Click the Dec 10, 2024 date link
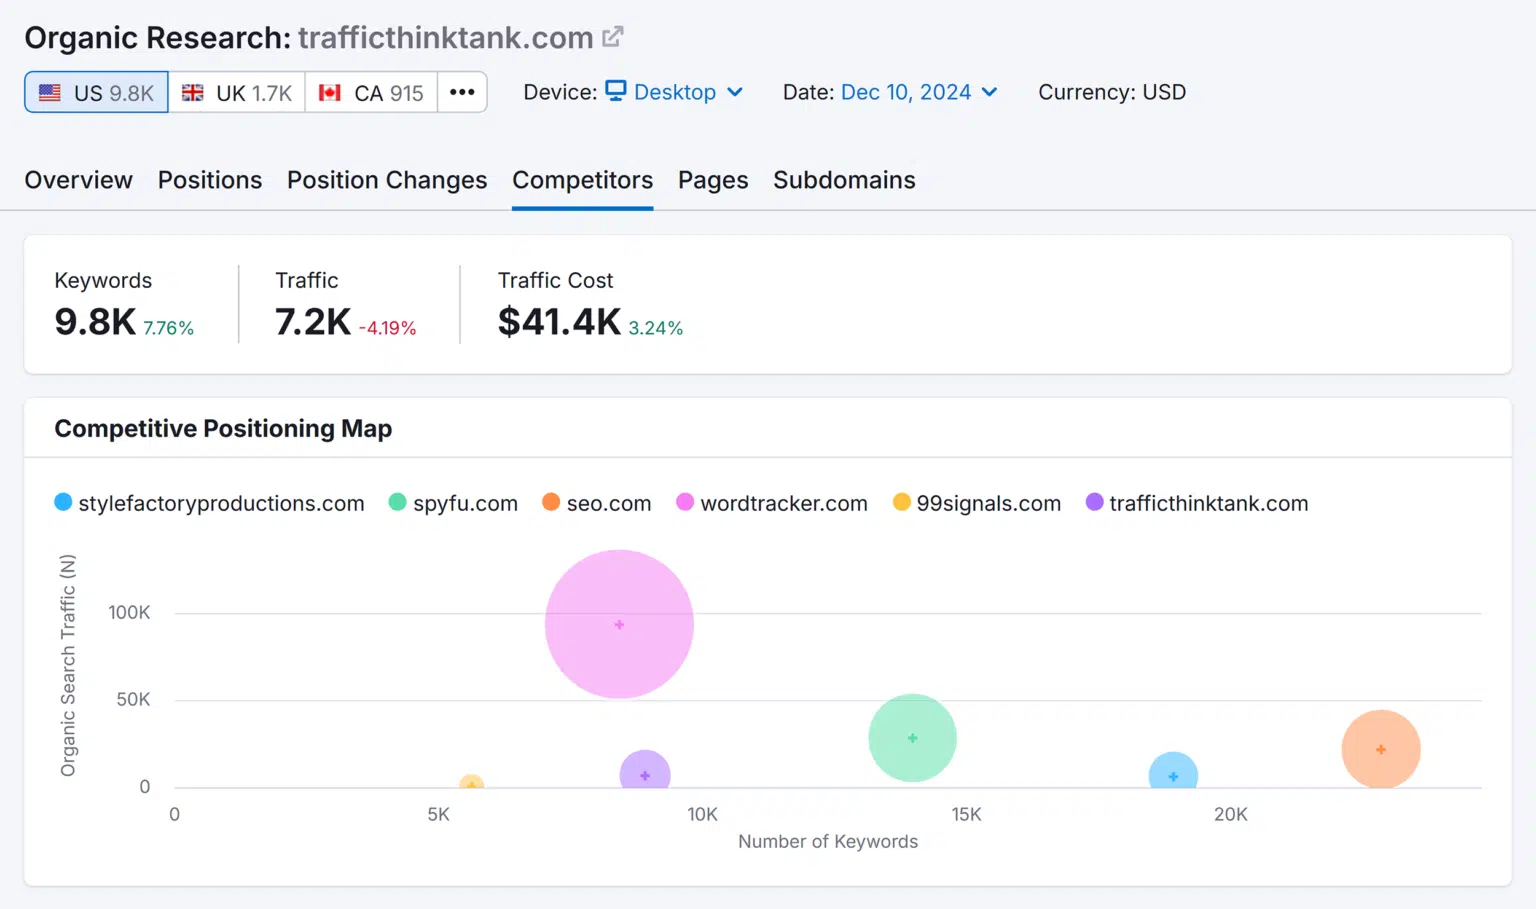Viewport: 1536px width, 909px height. [x=905, y=92]
